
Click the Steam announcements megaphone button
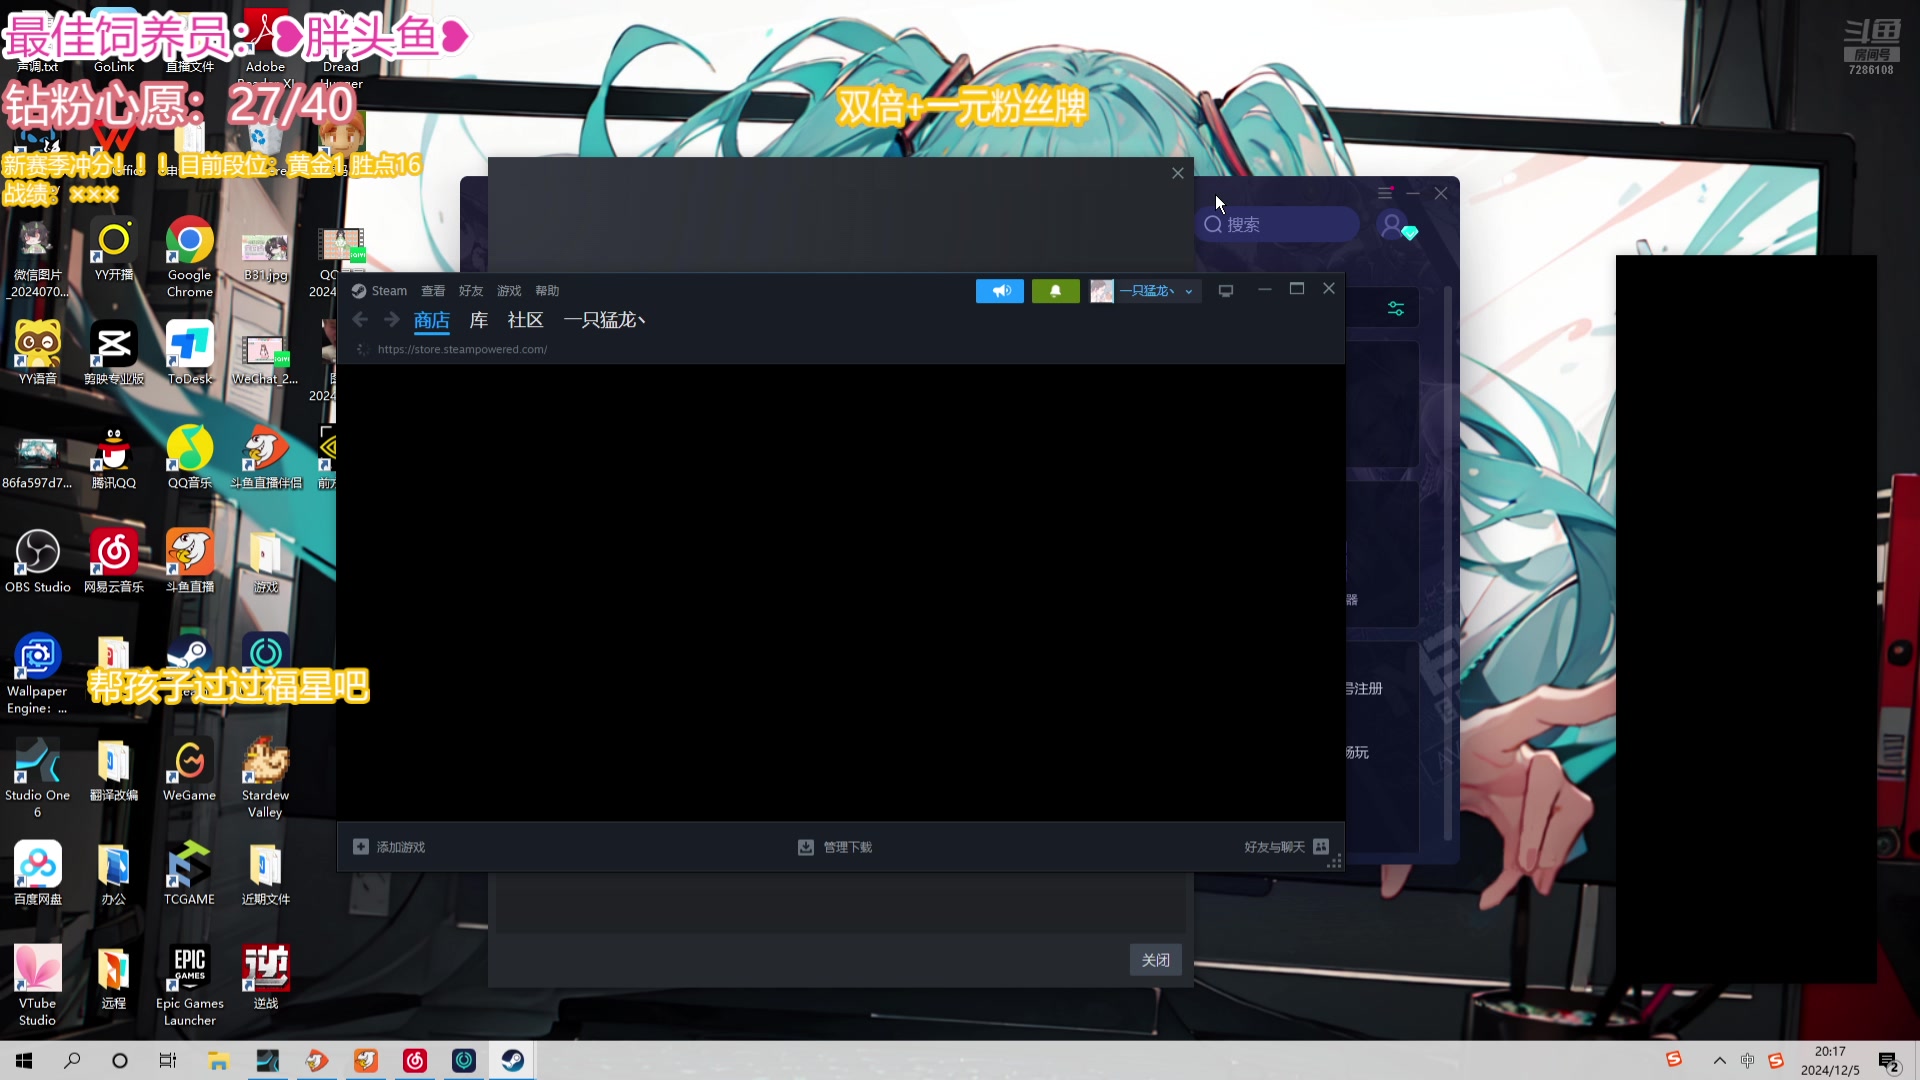[x=1000, y=291]
